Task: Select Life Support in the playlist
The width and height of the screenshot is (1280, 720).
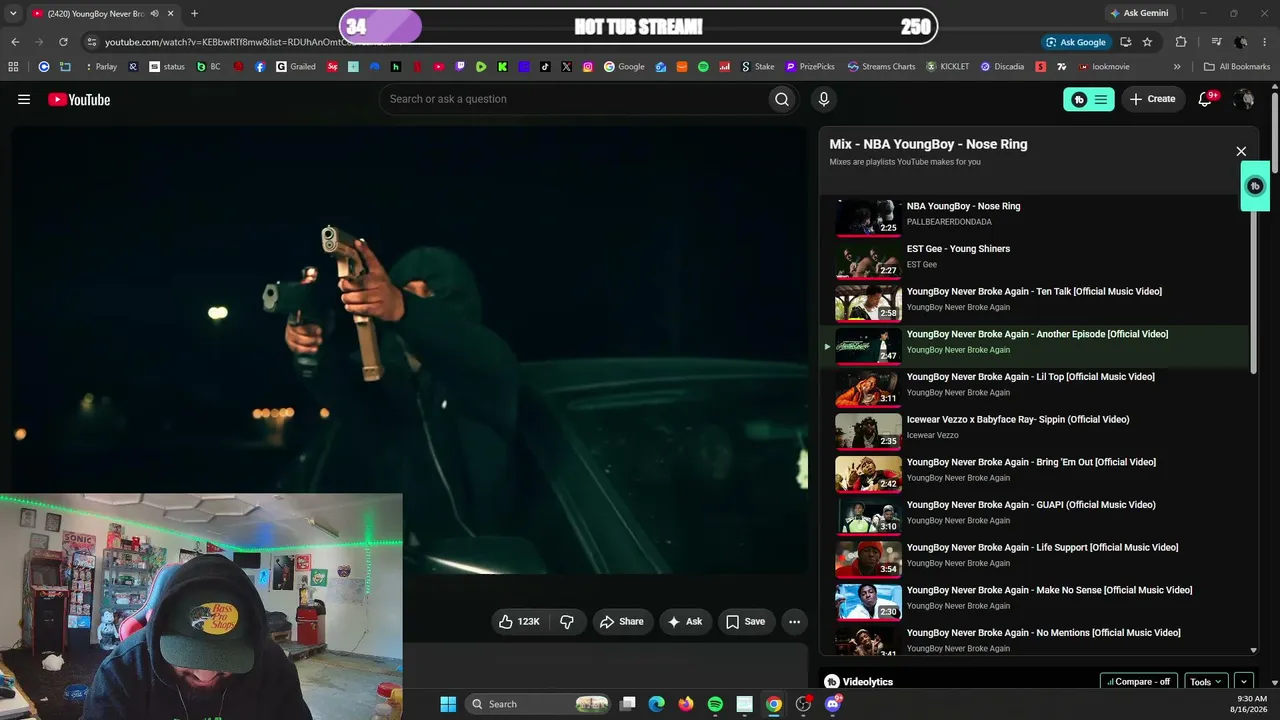Action: click(x=1035, y=557)
